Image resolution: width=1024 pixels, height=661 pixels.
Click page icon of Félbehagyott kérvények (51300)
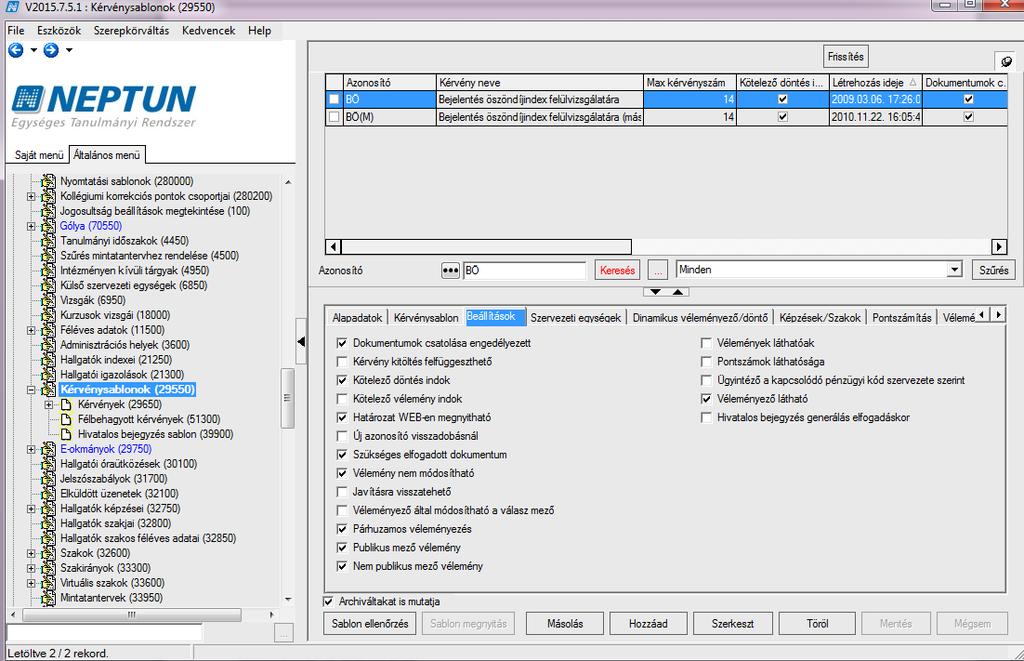point(66,419)
